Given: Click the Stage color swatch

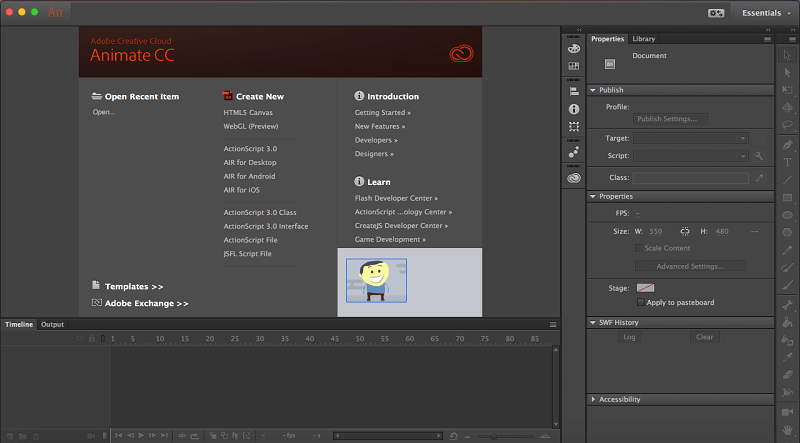Looking at the screenshot, I should [645, 288].
